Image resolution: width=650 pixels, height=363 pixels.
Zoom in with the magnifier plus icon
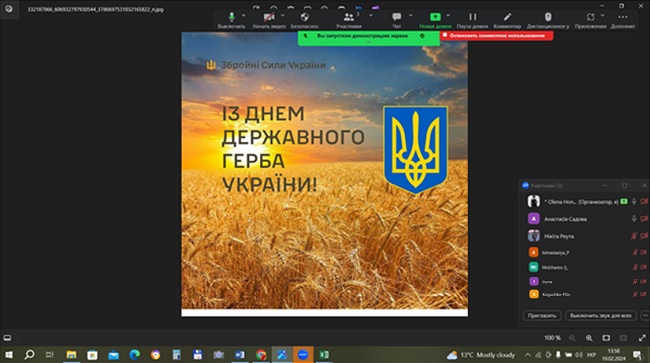[x=589, y=338]
